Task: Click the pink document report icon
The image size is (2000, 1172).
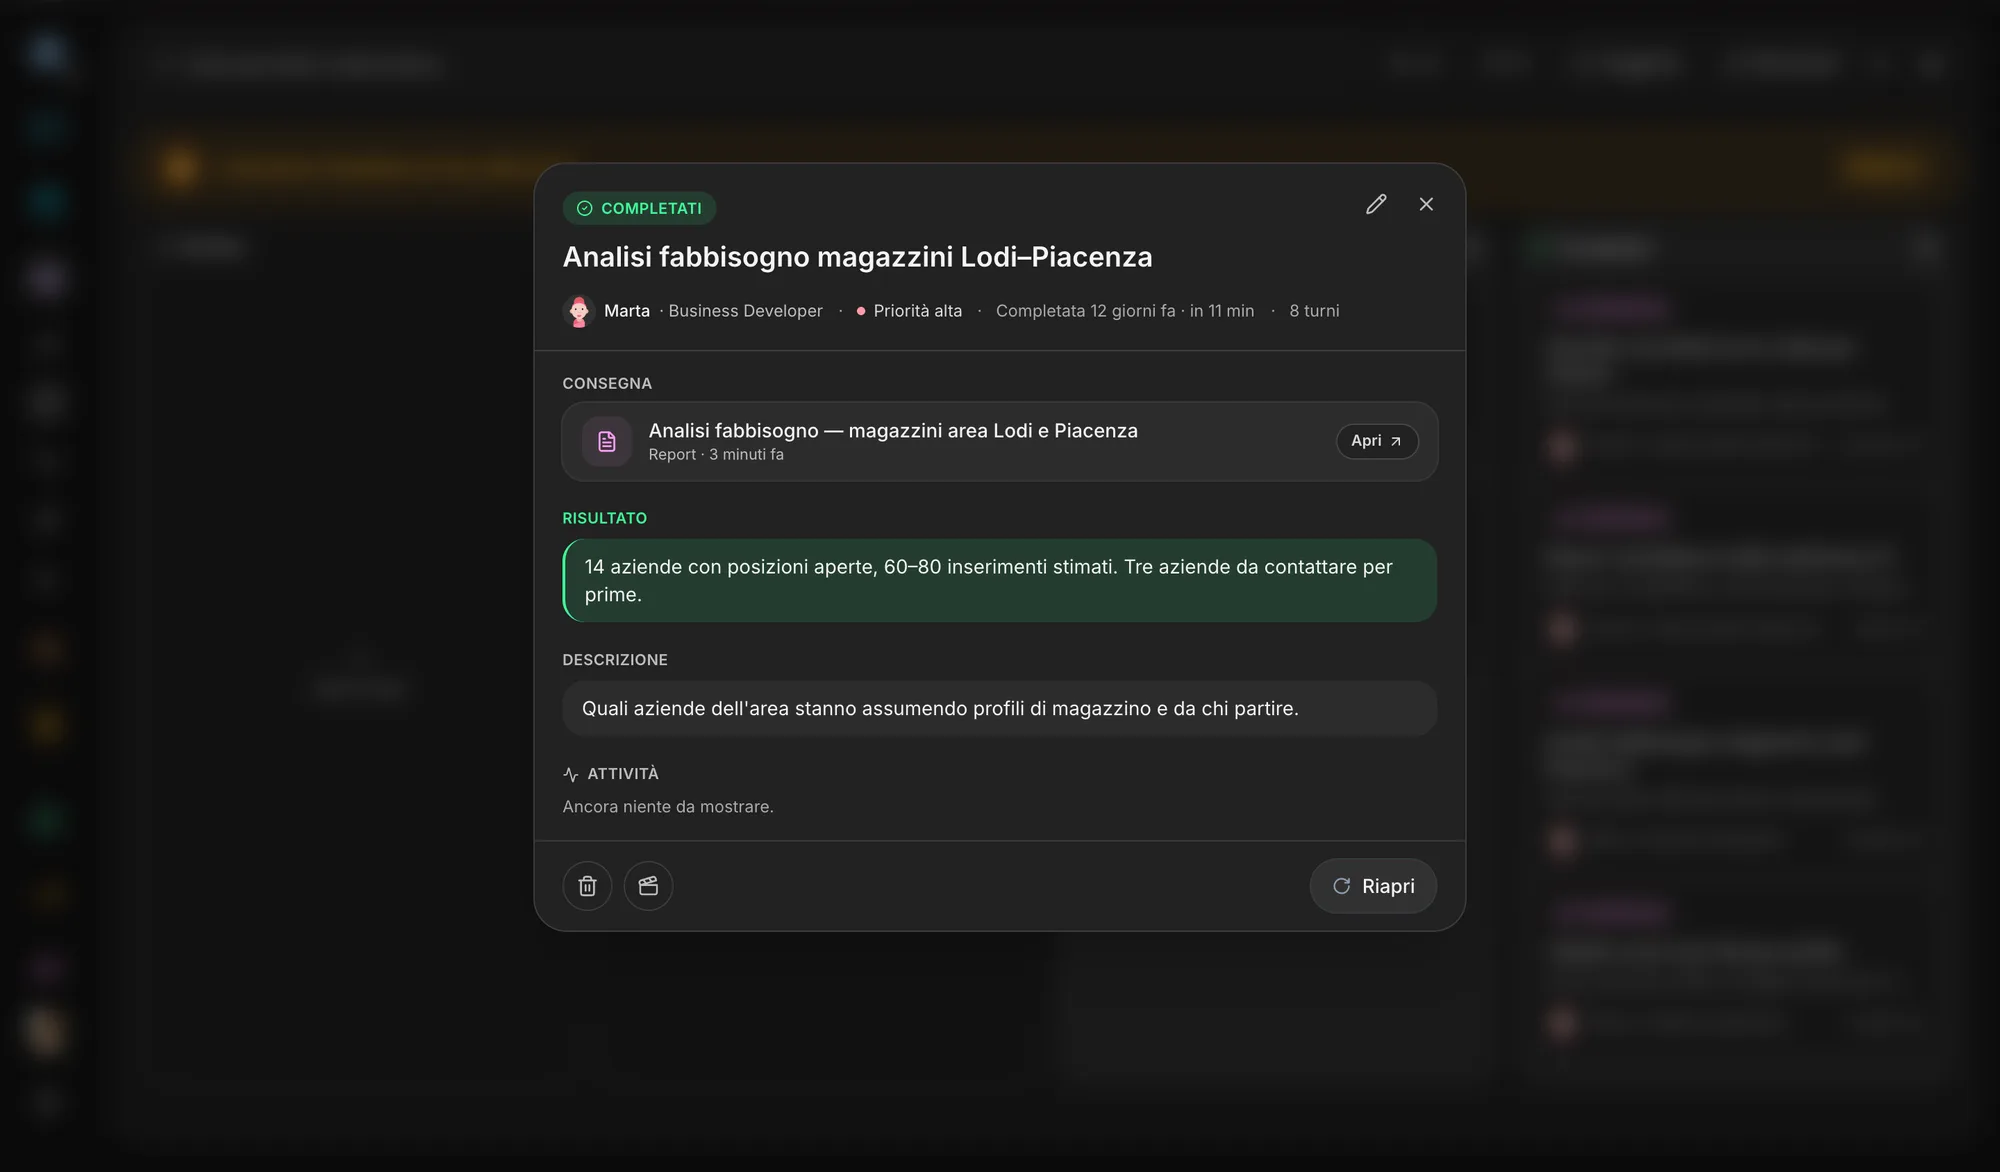Action: [x=607, y=441]
